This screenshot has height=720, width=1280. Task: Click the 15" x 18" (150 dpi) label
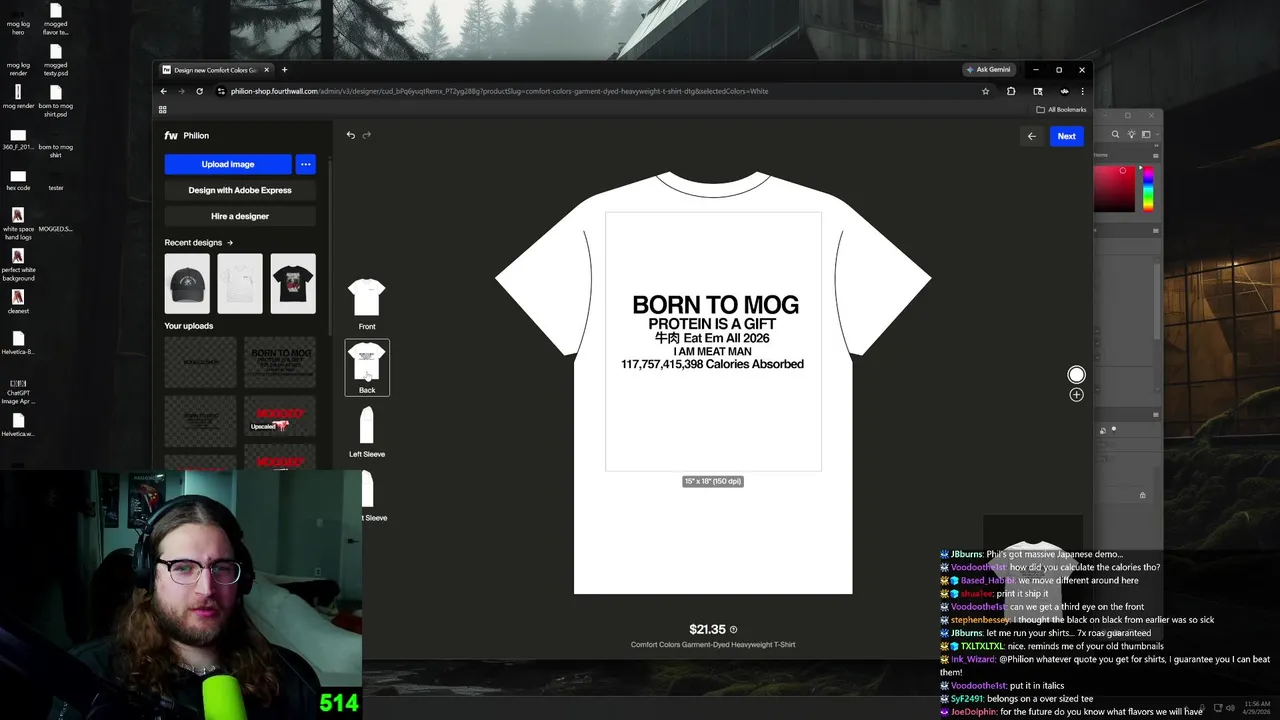click(713, 481)
